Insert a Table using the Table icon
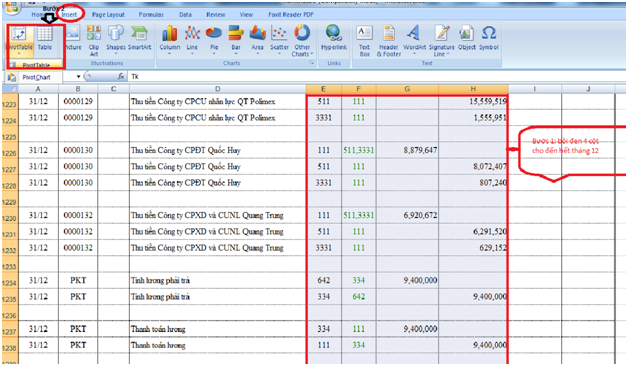This screenshot has height=366, width=628. tap(44, 38)
